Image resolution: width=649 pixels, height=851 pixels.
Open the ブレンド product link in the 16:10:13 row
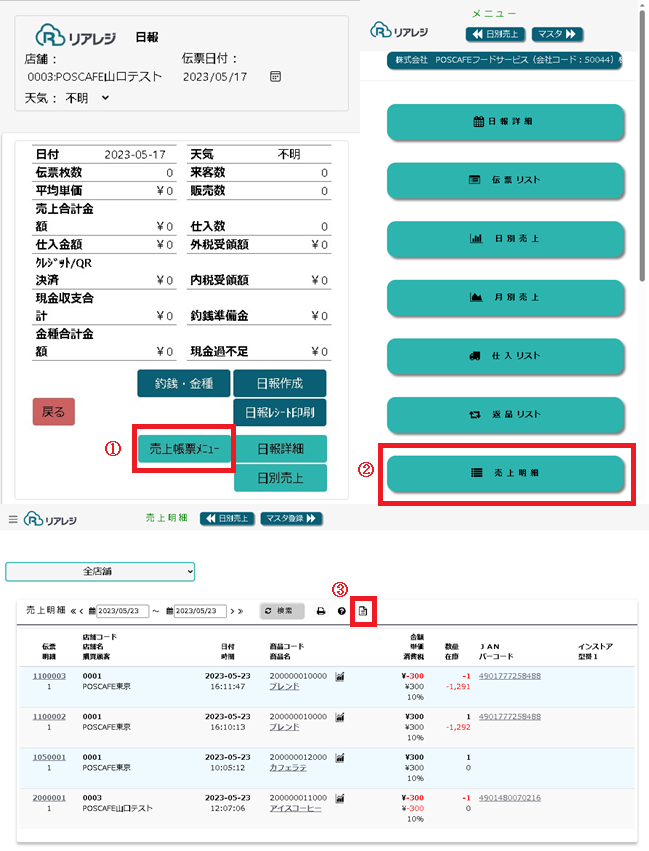[x=284, y=727]
